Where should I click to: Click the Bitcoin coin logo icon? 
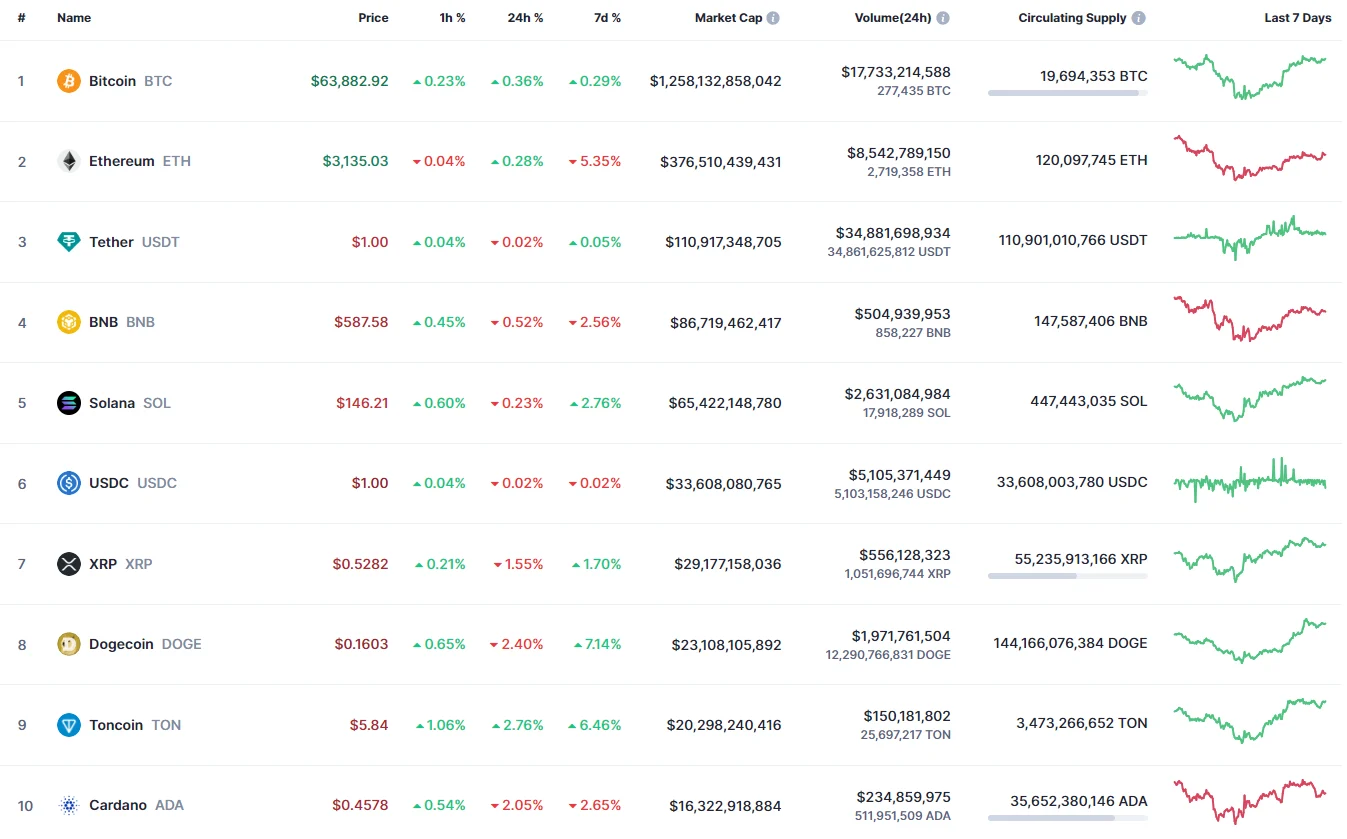[69, 81]
